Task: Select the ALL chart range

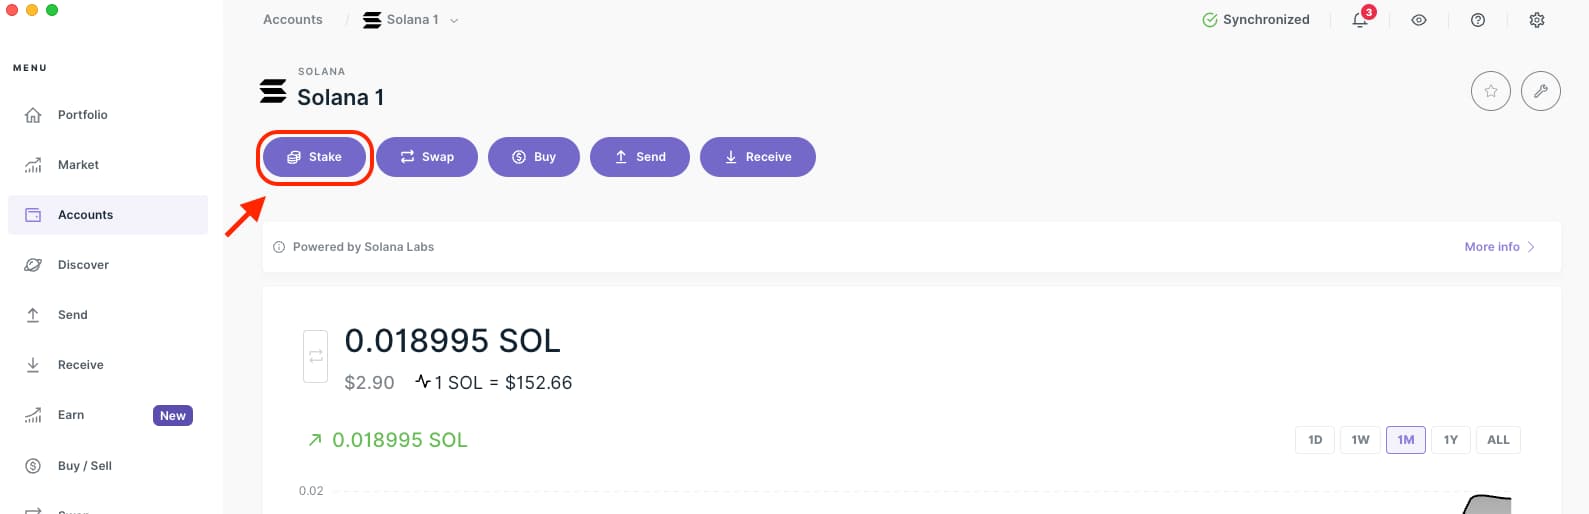Action: point(1498,440)
